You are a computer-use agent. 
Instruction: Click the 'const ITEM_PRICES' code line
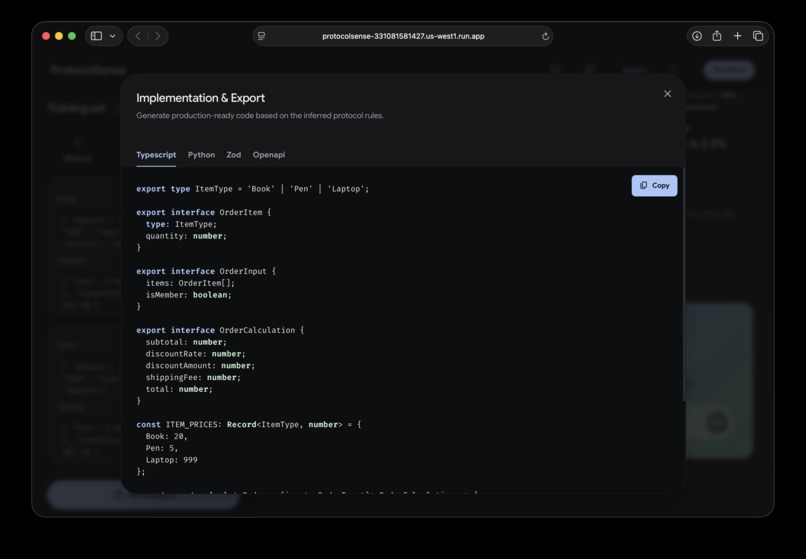click(249, 424)
